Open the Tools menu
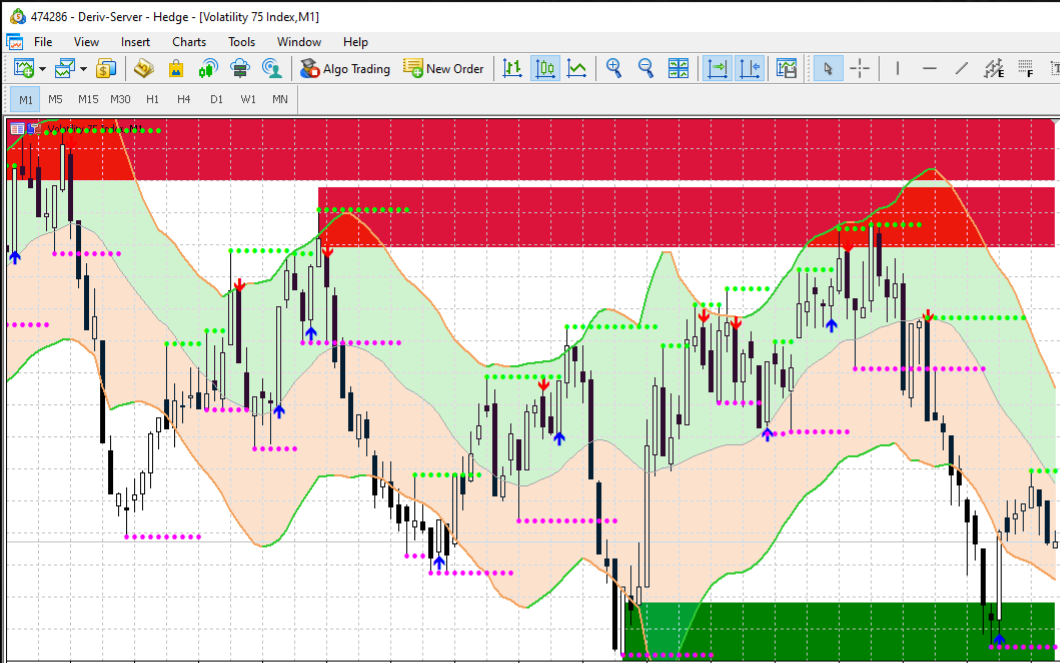 pos(241,42)
